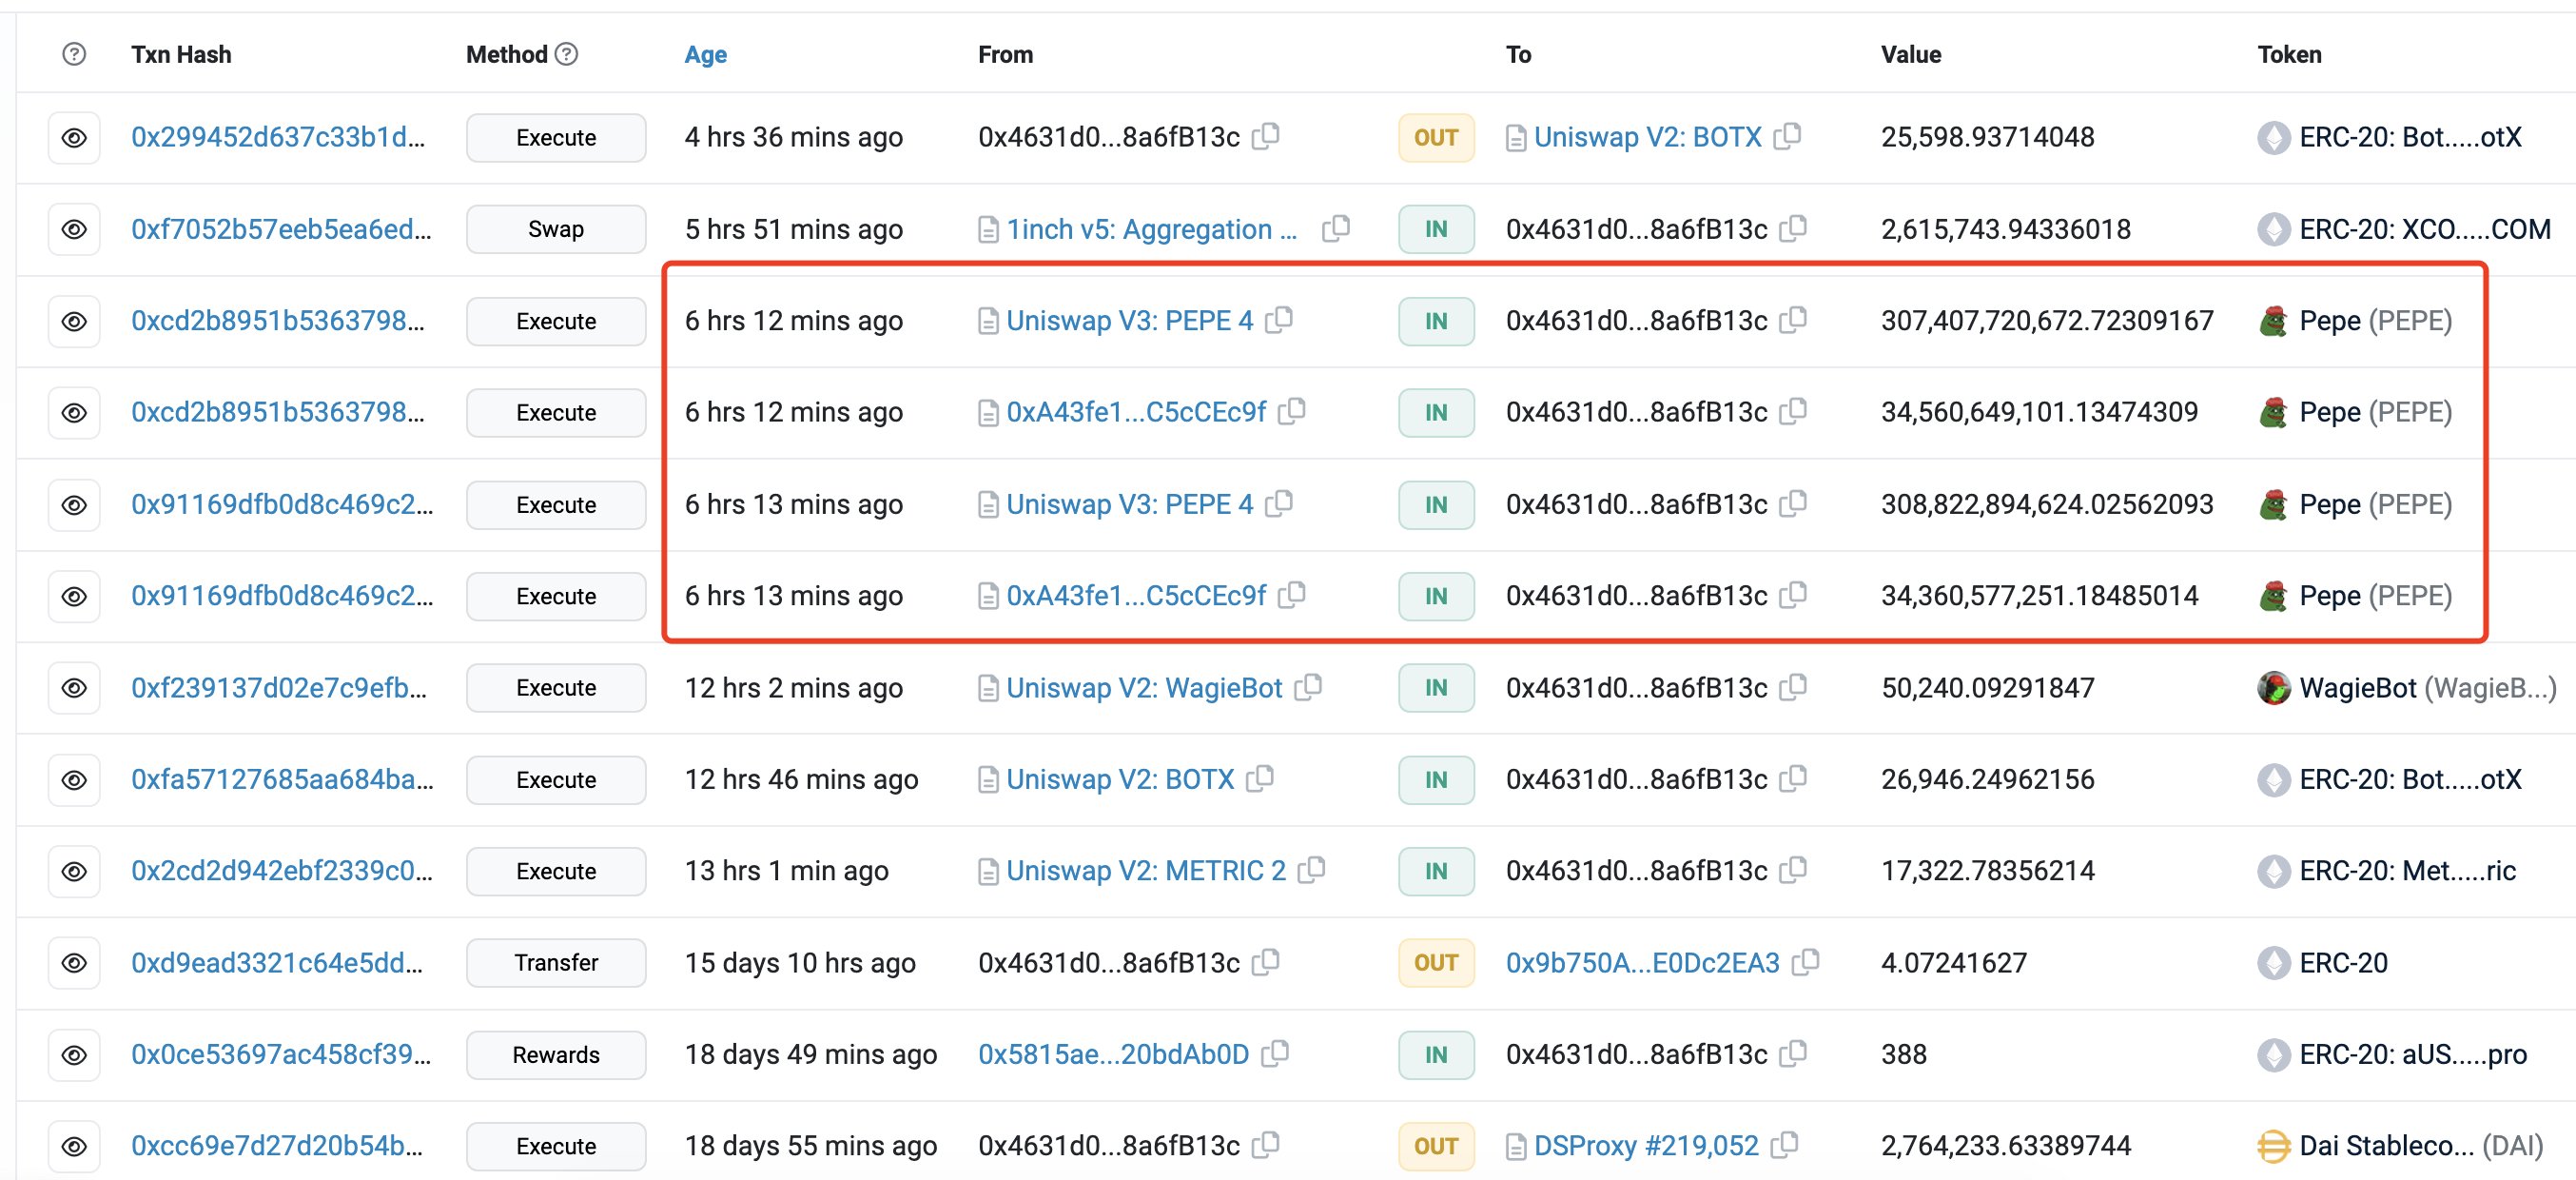2576x1180 pixels.
Task: Open transaction hash 0x0ce53697ac458cf39
Action: [x=281, y=1054]
